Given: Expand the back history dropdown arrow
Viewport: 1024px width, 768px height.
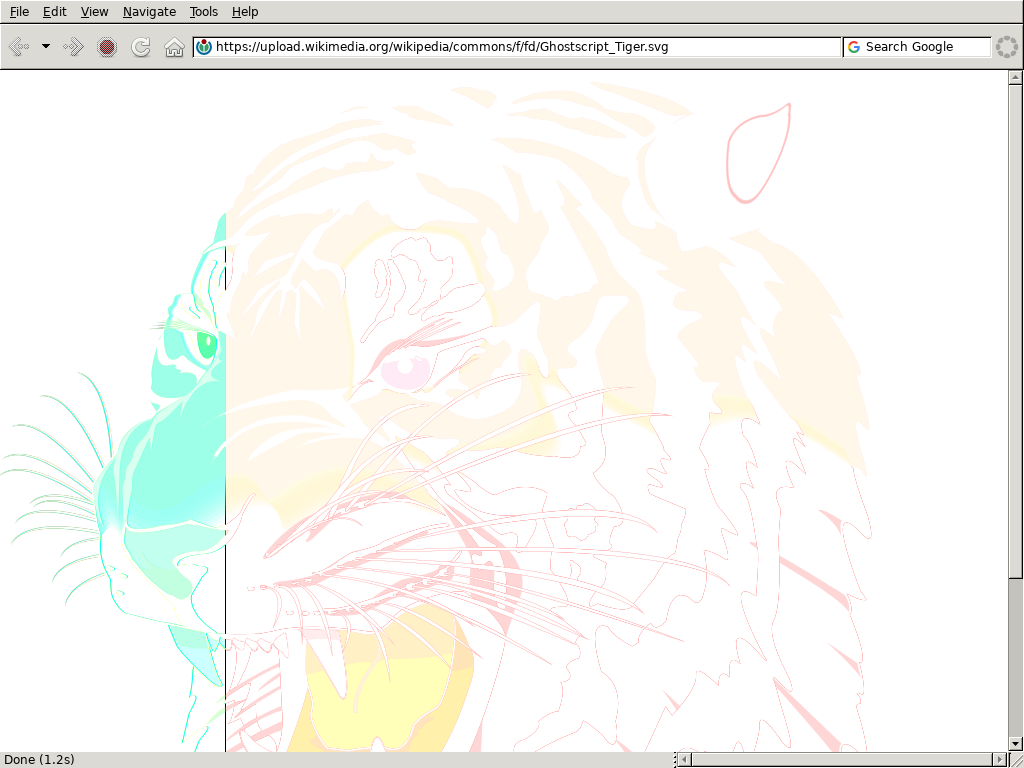Looking at the screenshot, I should coord(46,47).
